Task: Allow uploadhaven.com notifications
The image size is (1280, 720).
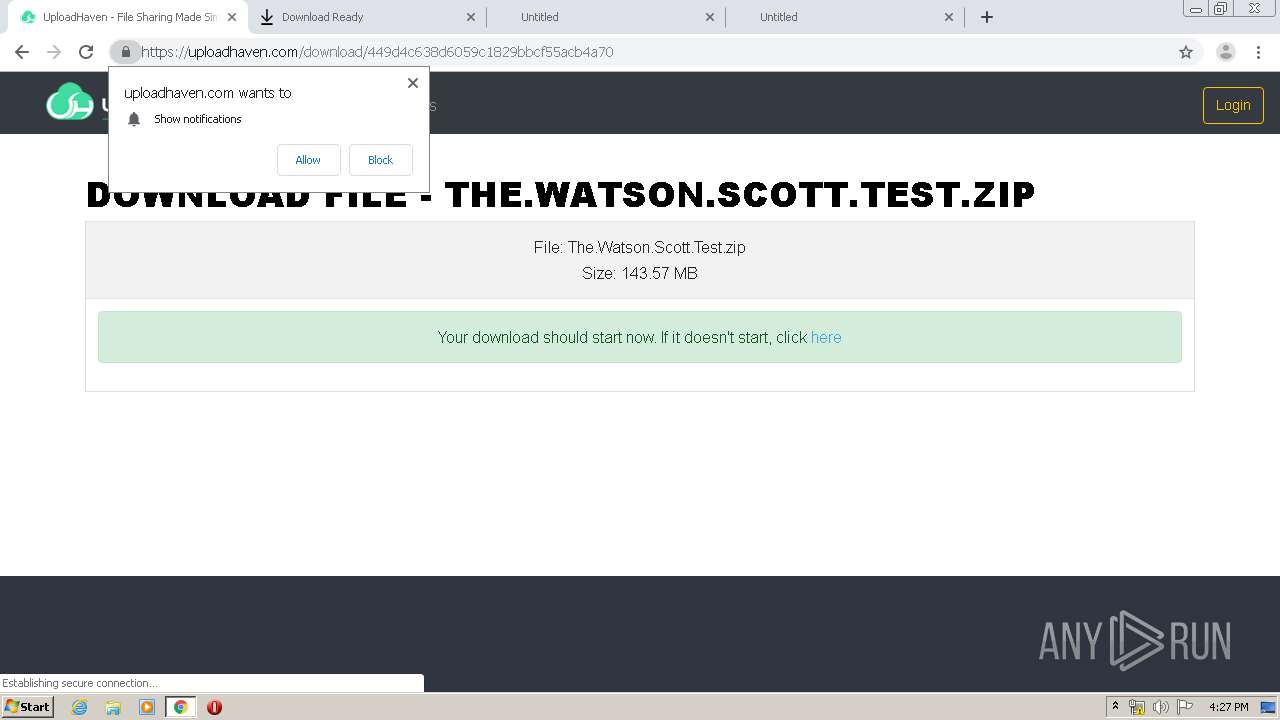Action: pyautogui.click(x=308, y=160)
